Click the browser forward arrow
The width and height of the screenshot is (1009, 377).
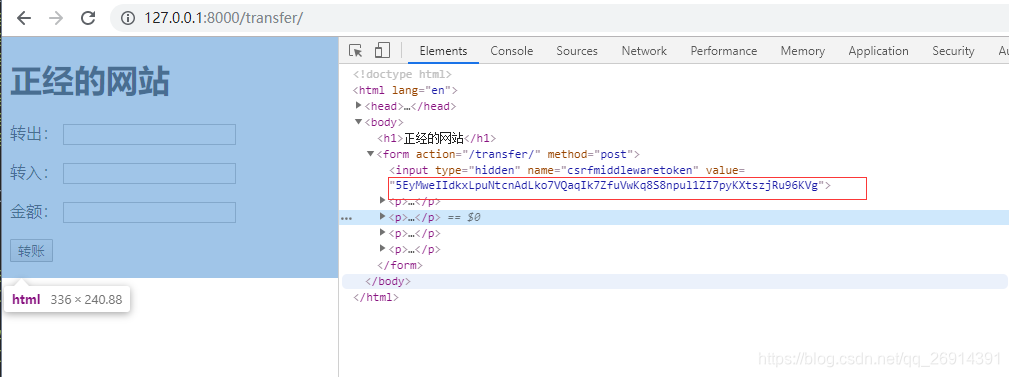pyautogui.click(x=56, y=18)
